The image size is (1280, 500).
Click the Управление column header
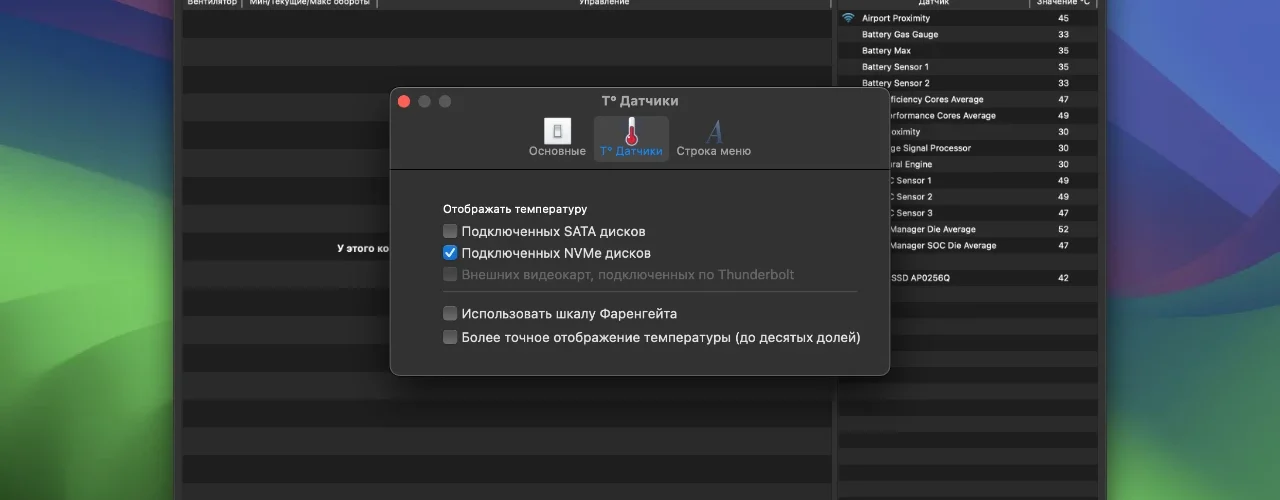pyautogui.click(x=604, y=3)
